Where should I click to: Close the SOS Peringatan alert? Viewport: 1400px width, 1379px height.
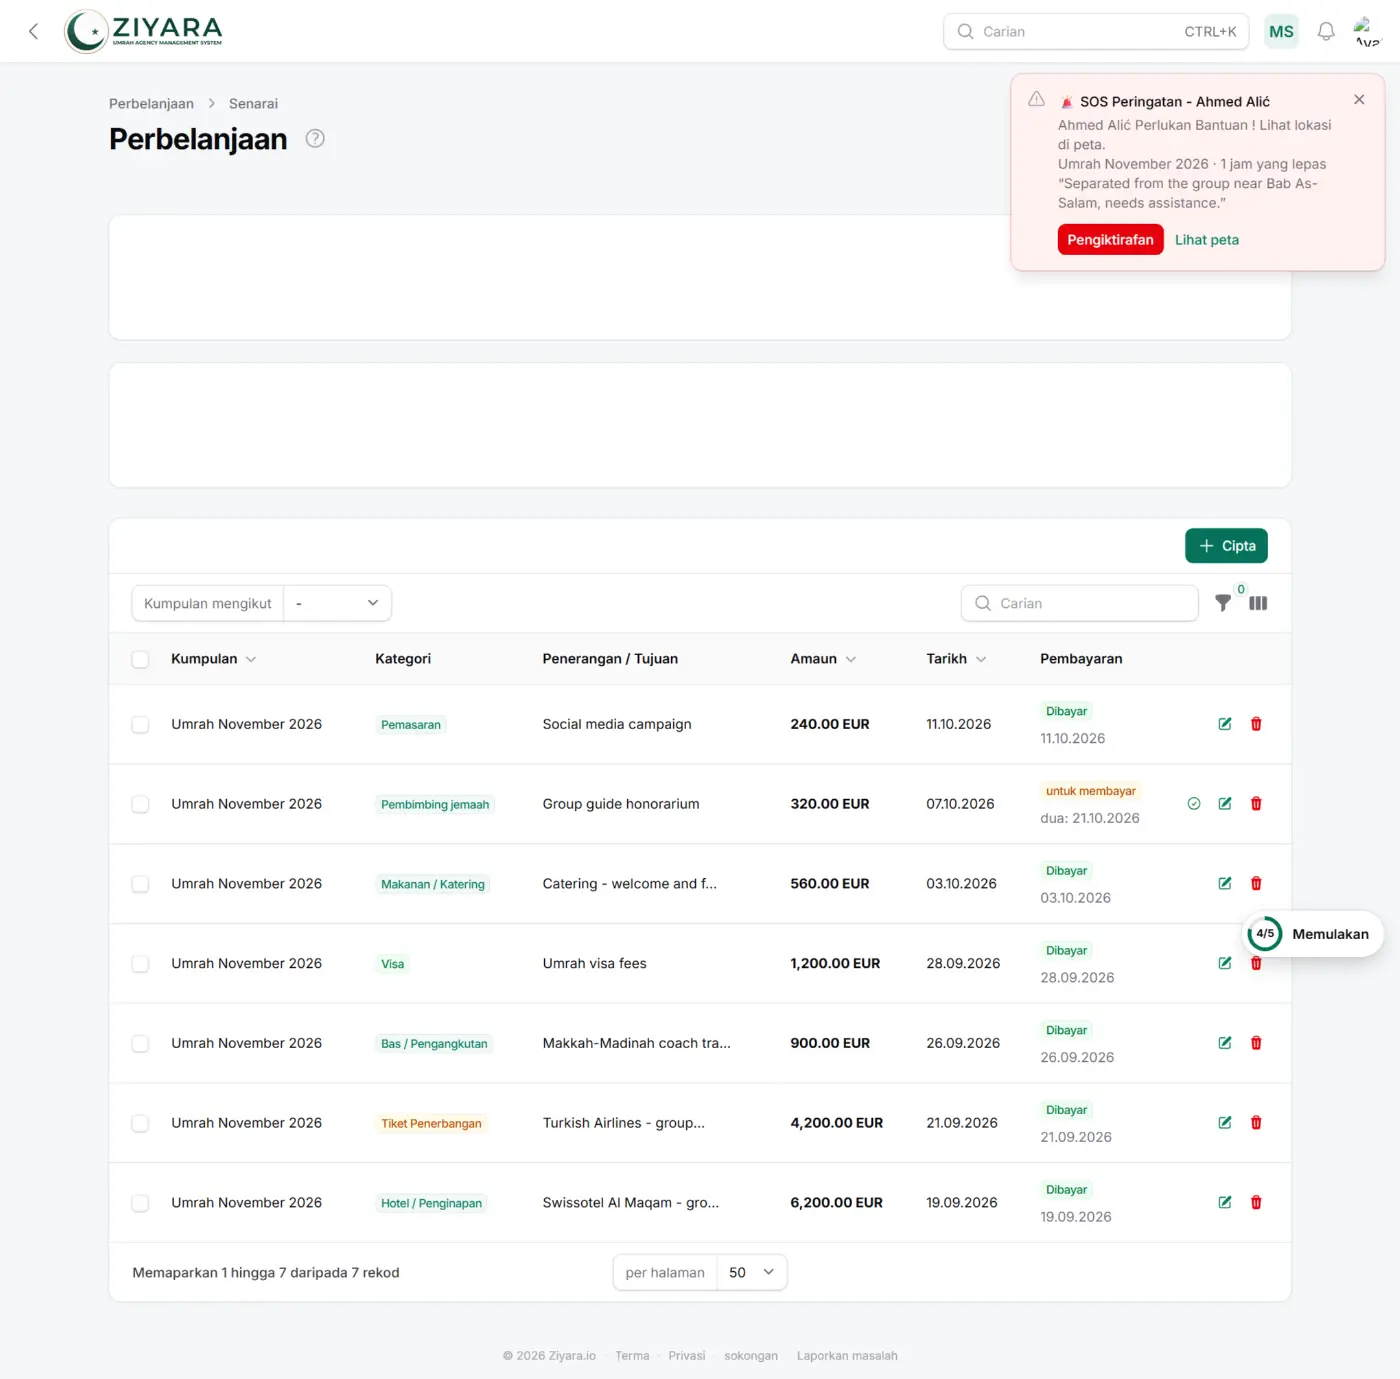point(1359,99)
